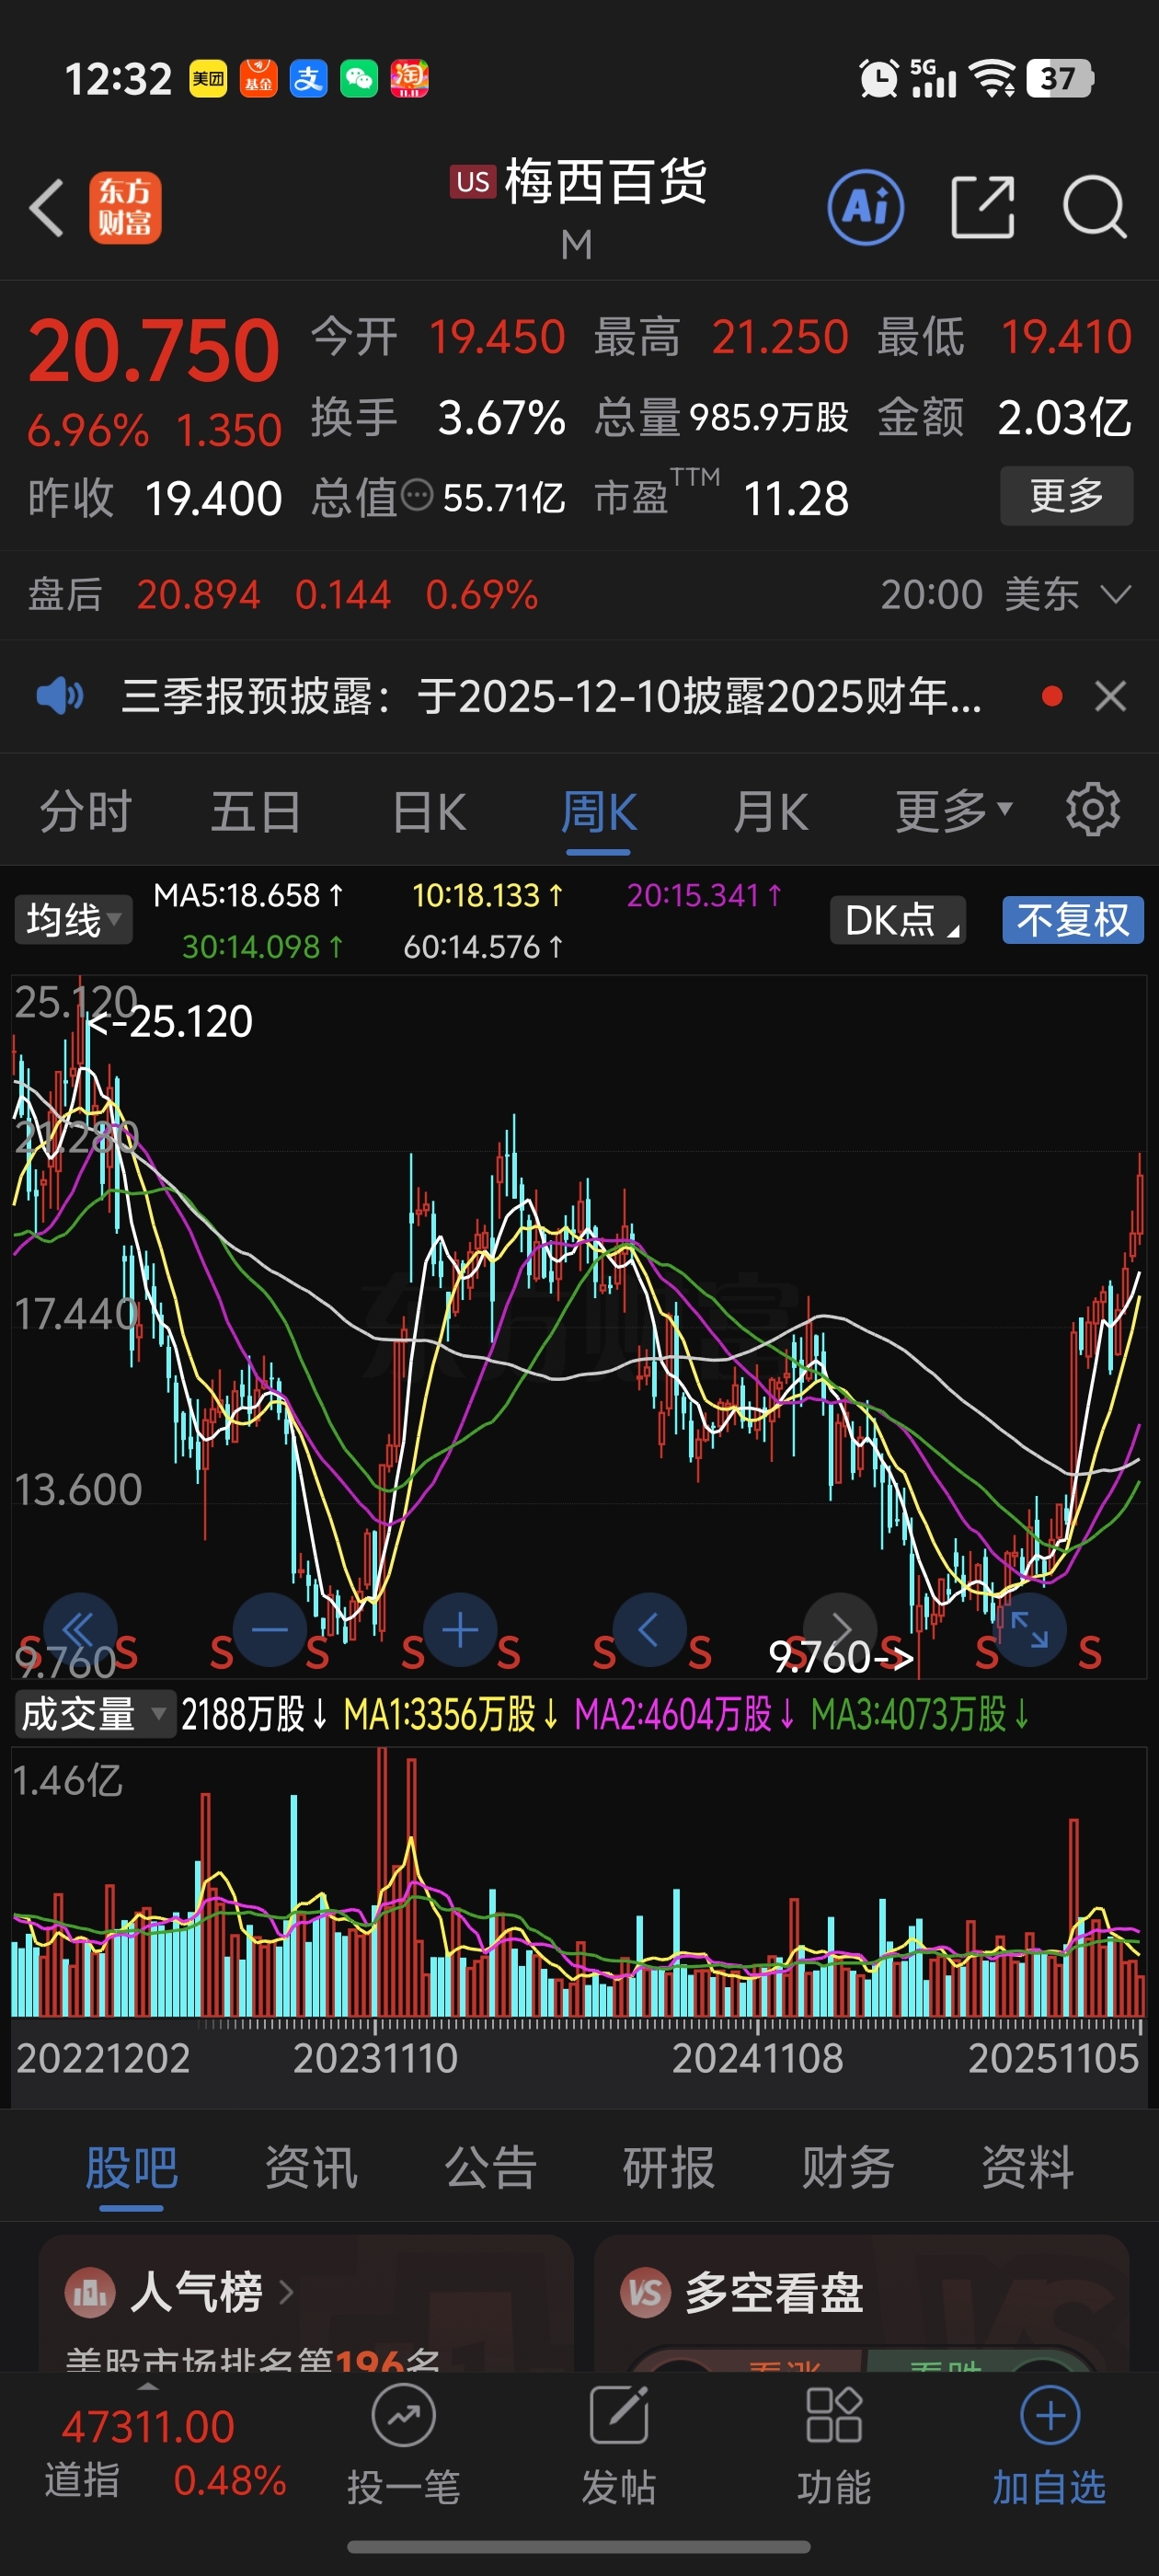Open the 功能 functions icon
Screen dimensions: 1159x2576
click(834, 2417)
